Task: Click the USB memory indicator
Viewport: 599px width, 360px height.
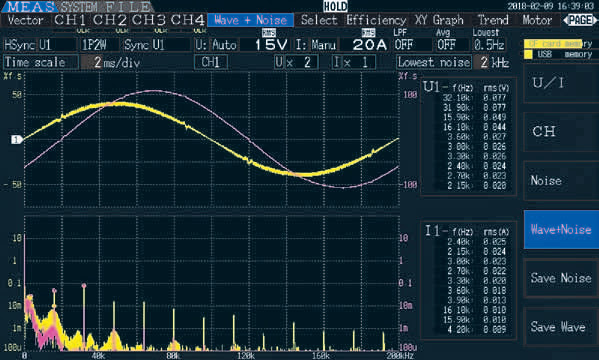Action: (558, 55)
